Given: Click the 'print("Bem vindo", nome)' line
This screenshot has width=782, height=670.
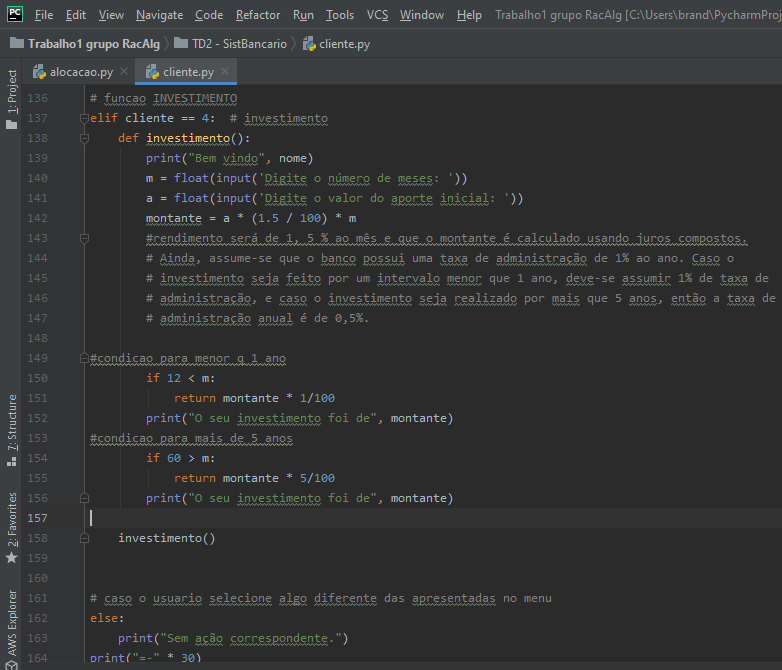Looking at the screenshot, I should pos(229,158).
